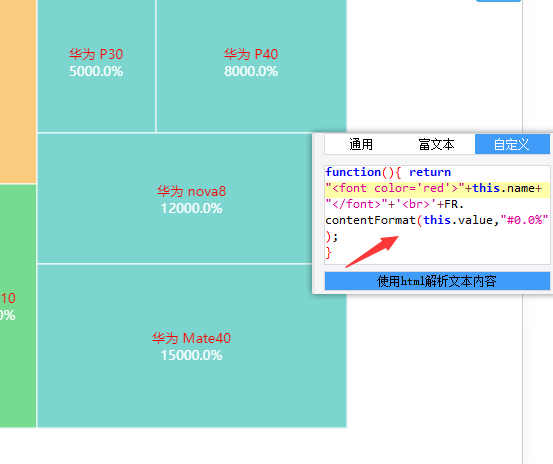Select the 华为 P30 treemap block
553x464 pixels.
point(96,66)
